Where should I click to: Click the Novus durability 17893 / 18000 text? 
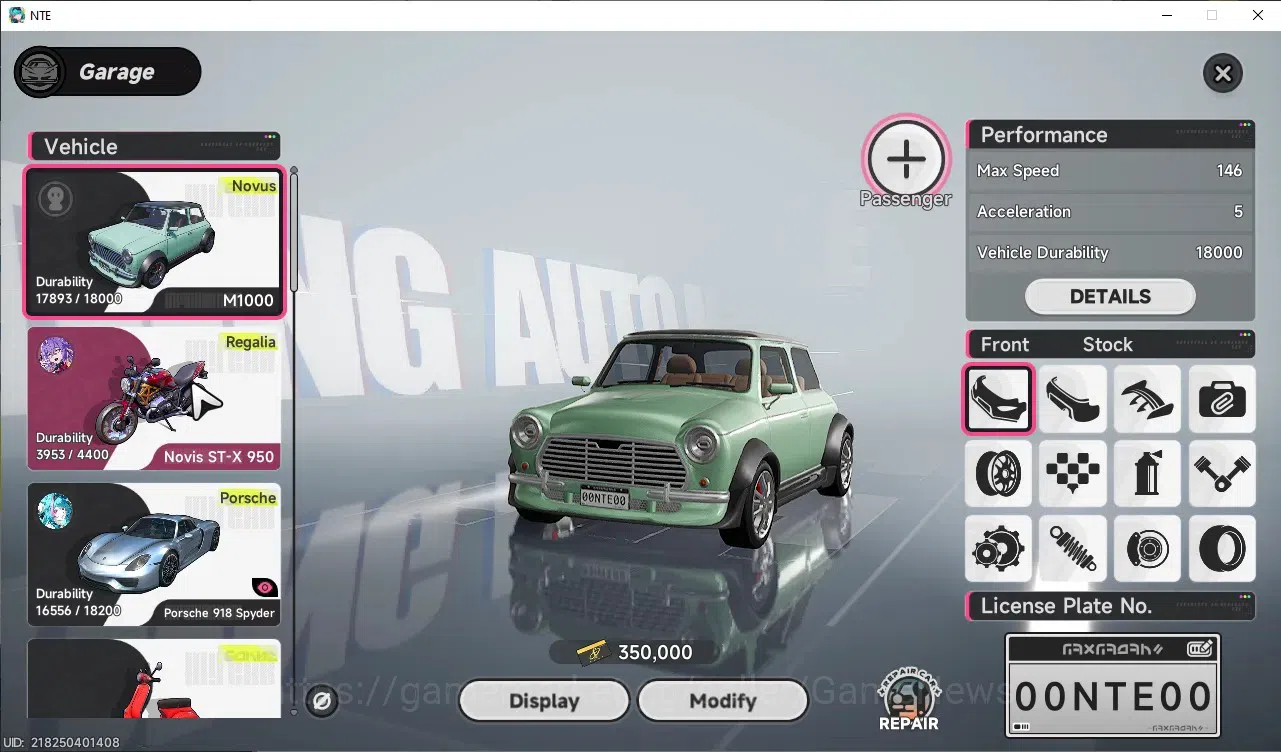tap(79, 298)
